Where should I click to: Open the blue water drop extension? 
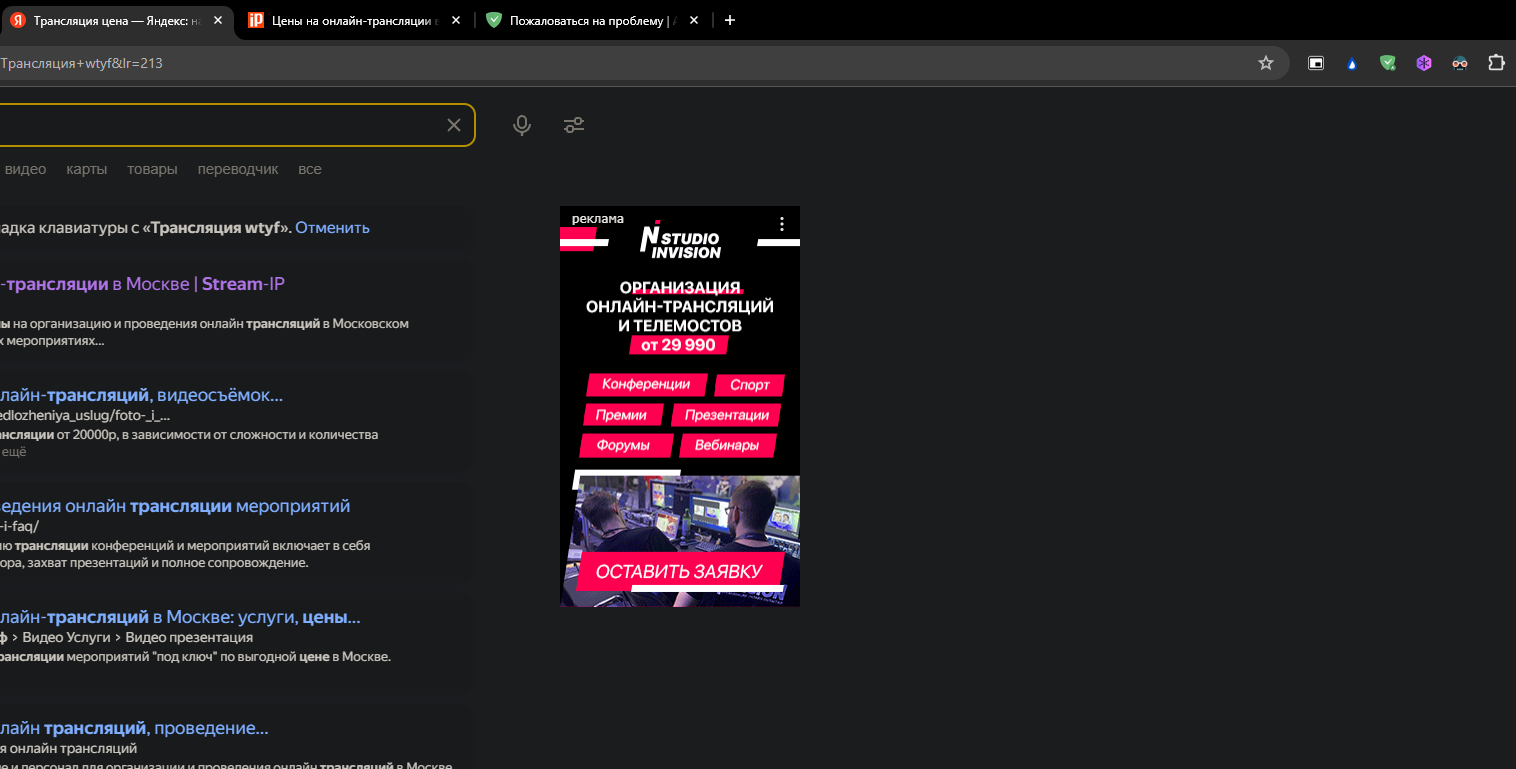(x=1351, y=62)
